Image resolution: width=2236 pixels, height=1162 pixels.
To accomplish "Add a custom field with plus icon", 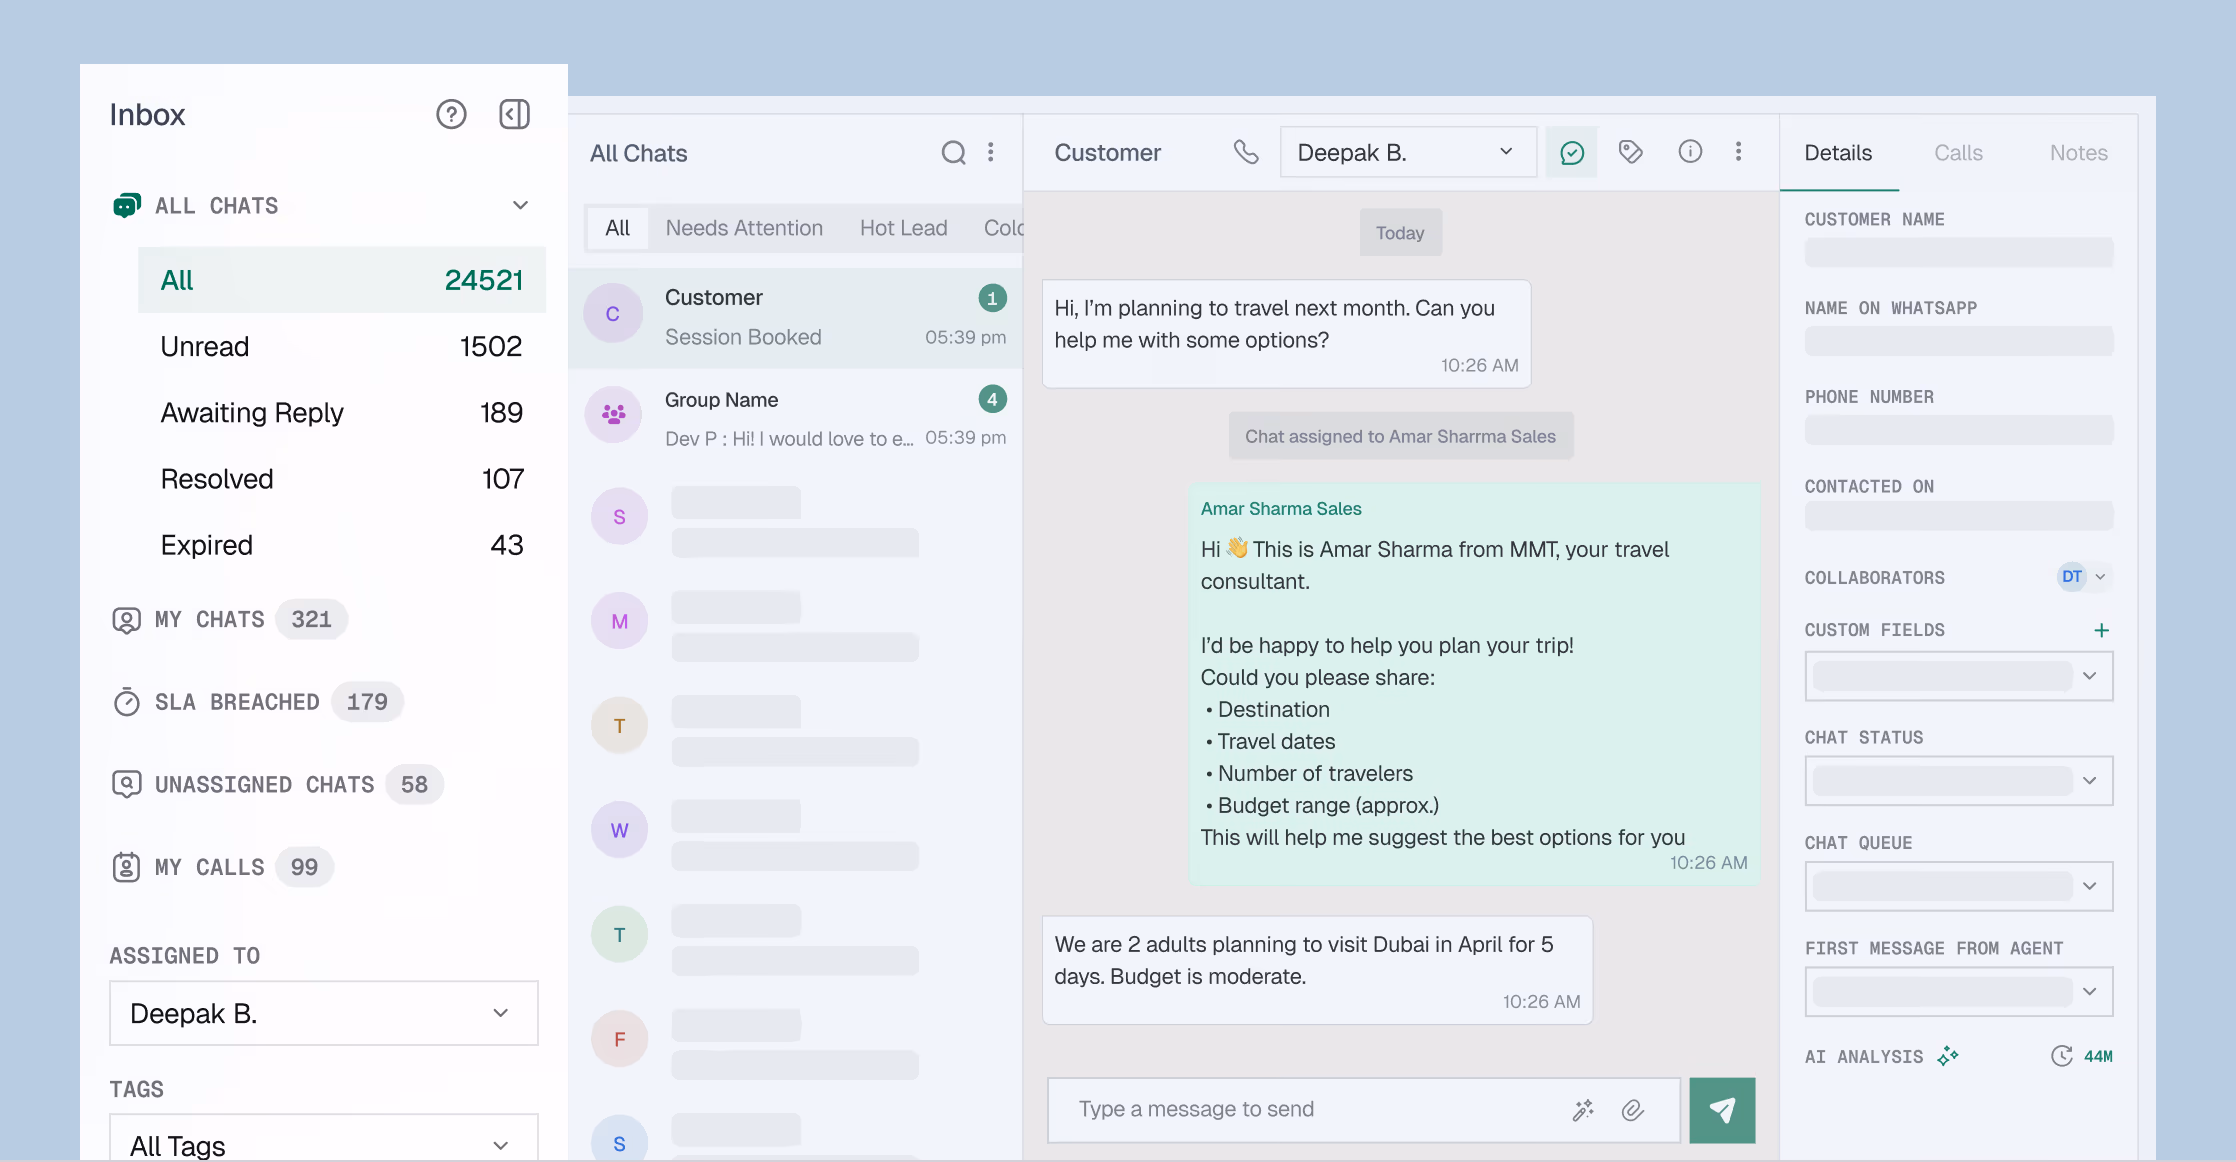I will (x=2101, y=630).
